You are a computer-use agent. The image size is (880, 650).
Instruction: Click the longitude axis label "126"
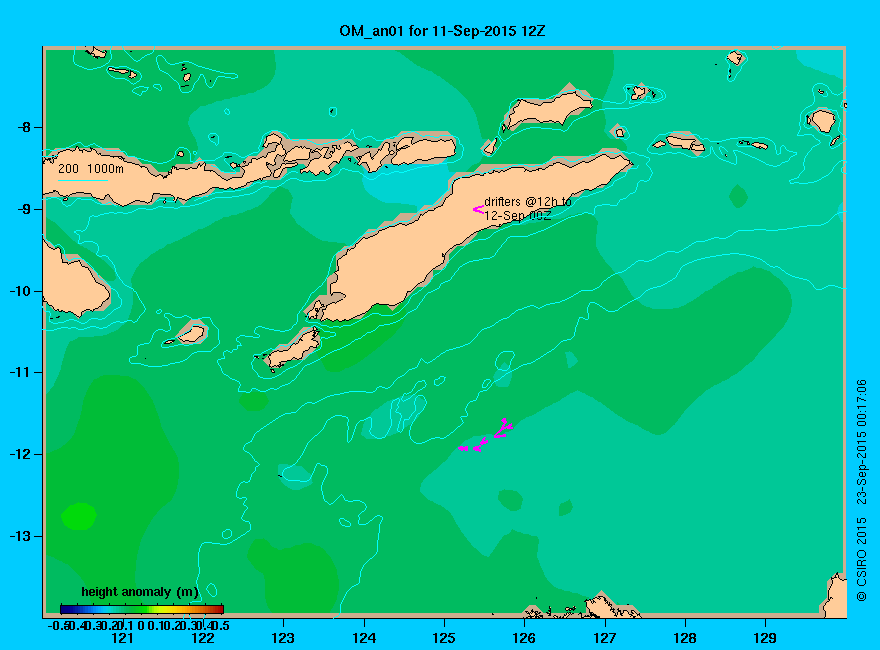point(524,638)
